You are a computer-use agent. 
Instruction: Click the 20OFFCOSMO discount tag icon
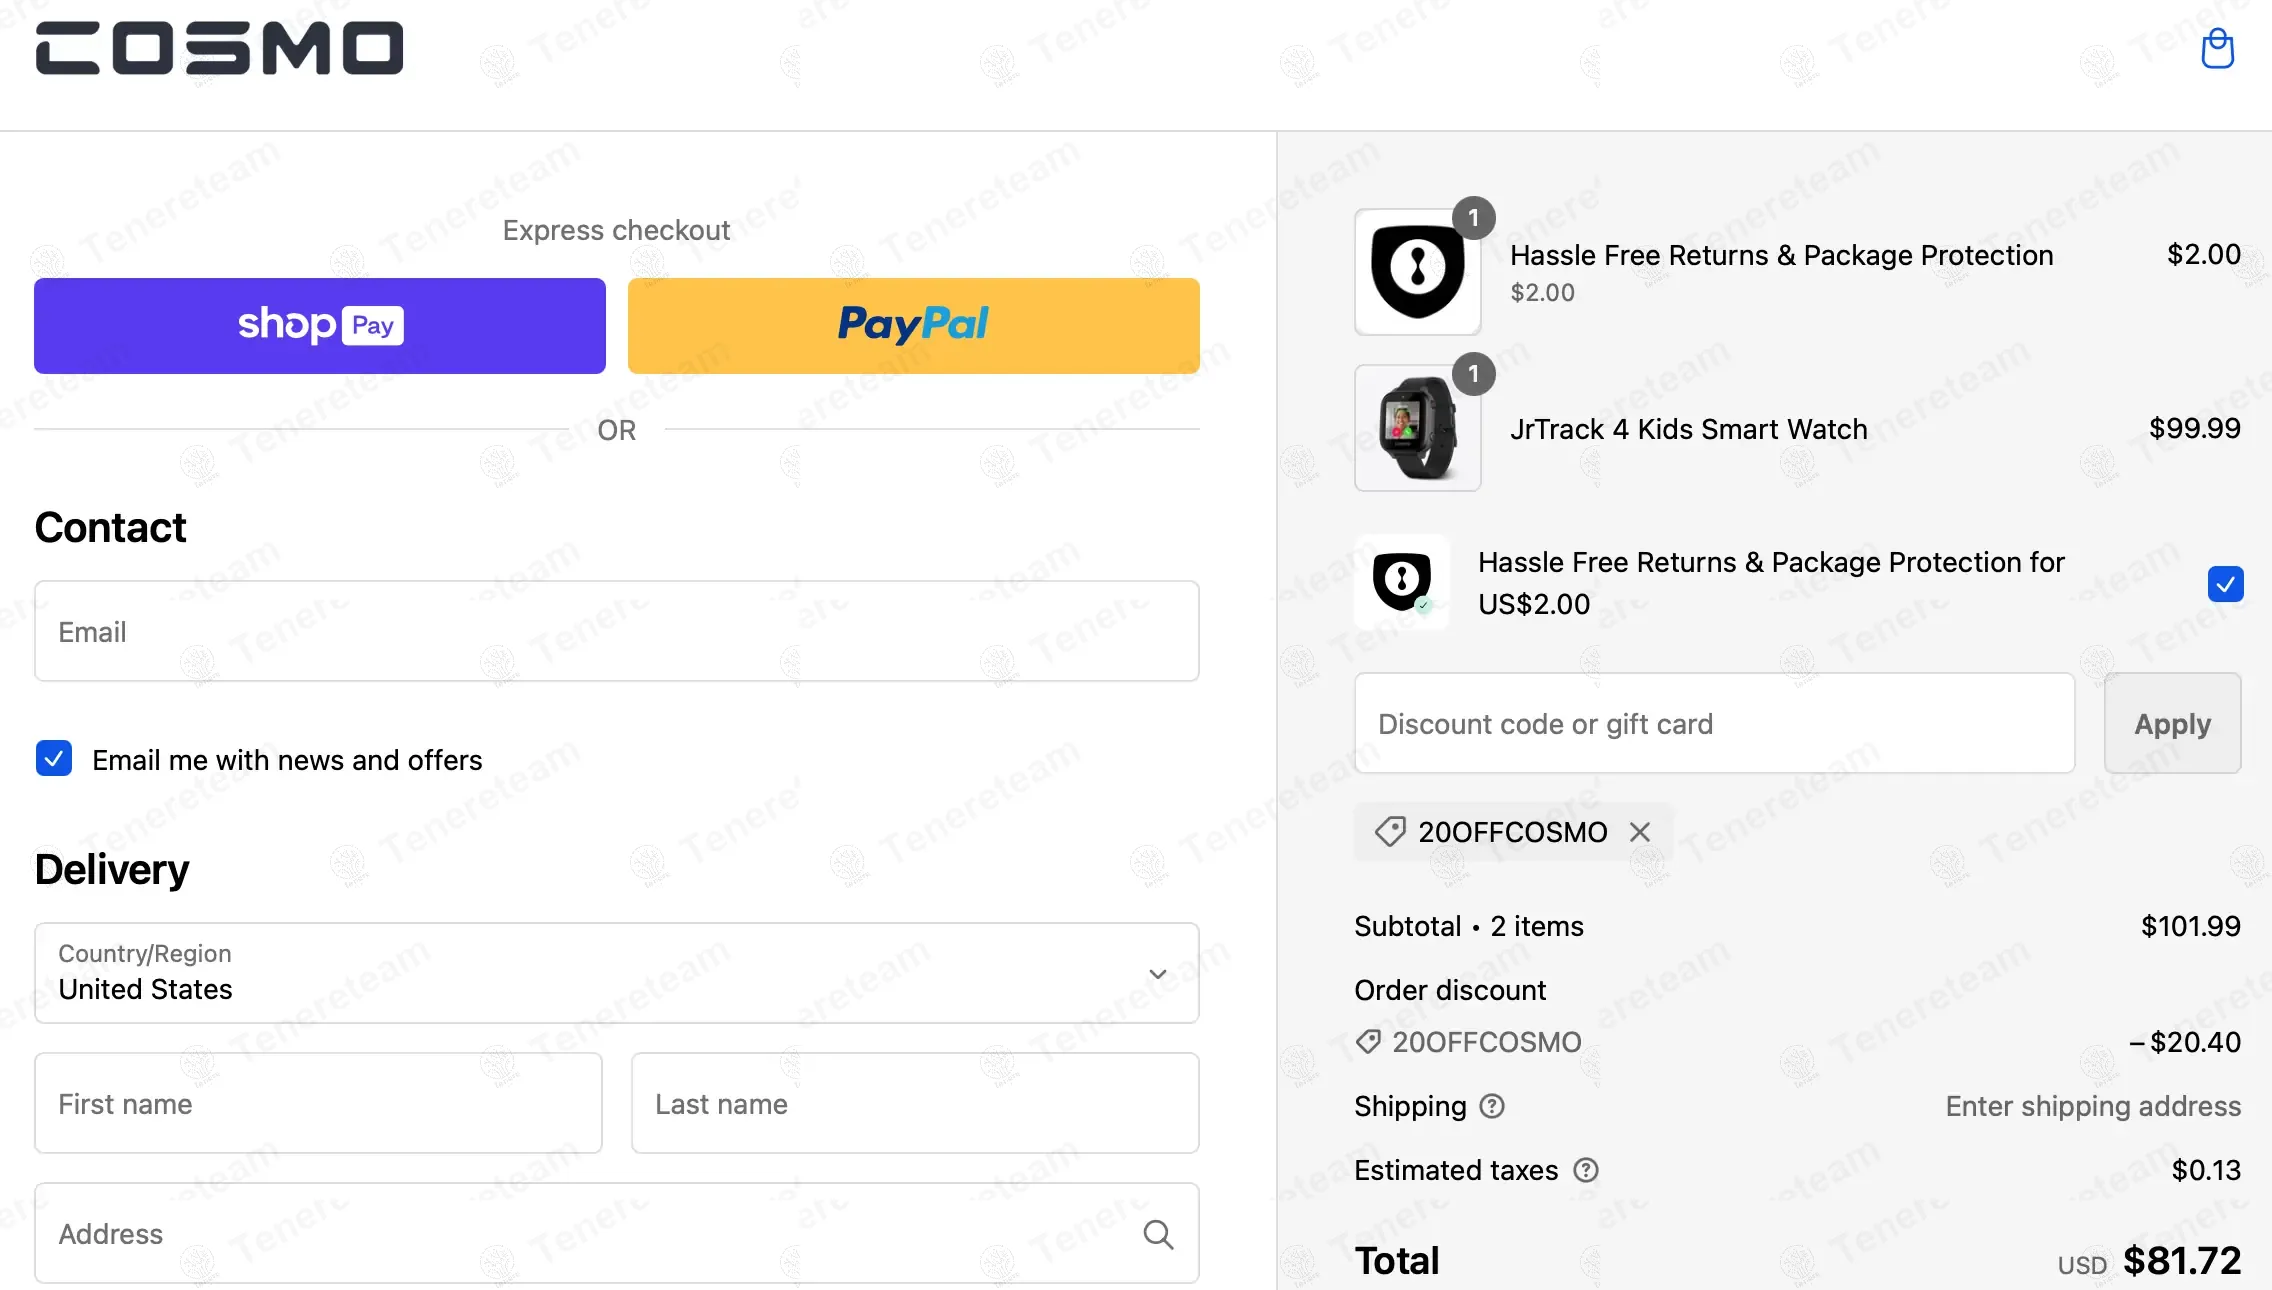coord(1390,832)
